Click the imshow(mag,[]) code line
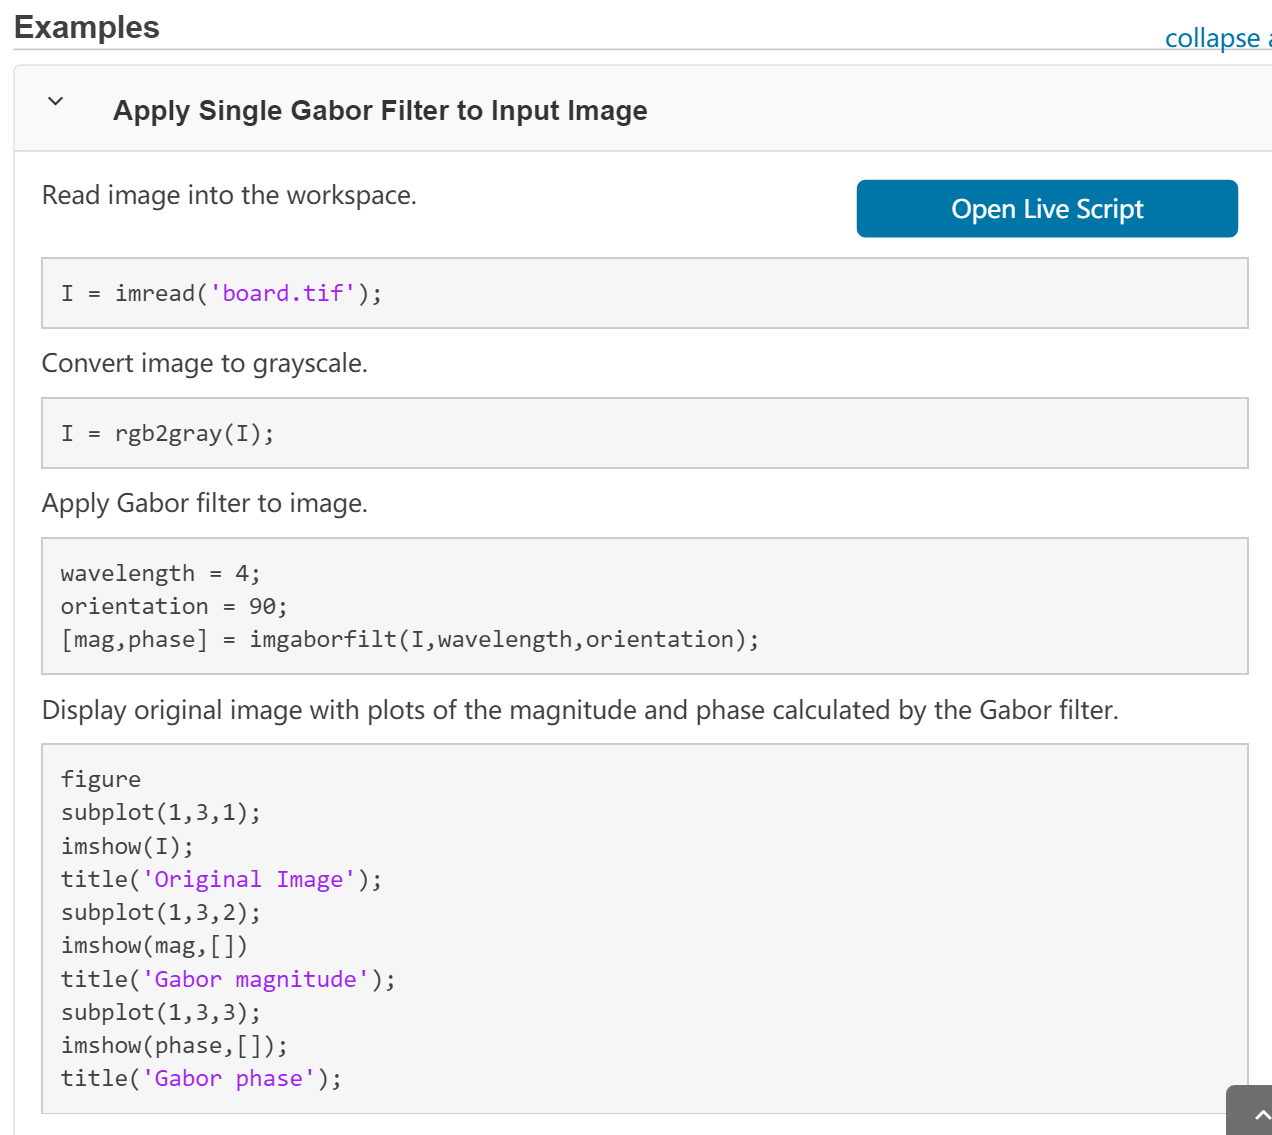This screenshot has width=1272, height=1135. pyautogui.click(x=154, y=945)
